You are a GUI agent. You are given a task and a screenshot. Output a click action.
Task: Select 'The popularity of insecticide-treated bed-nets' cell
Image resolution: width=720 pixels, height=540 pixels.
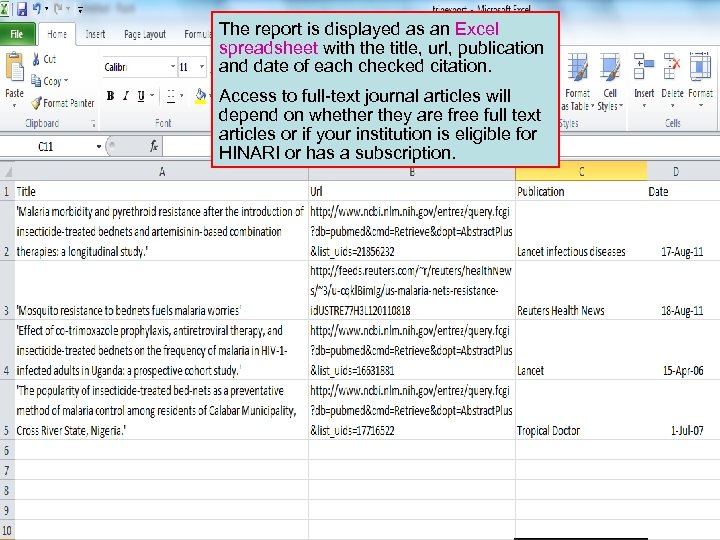(162, 410)
